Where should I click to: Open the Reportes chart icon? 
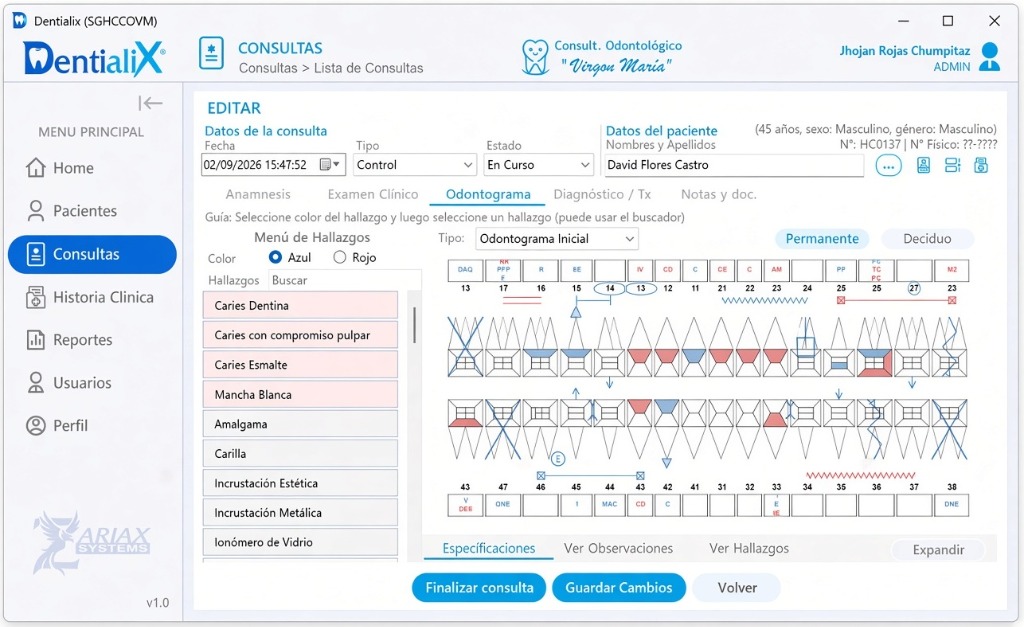click(35, 340)
